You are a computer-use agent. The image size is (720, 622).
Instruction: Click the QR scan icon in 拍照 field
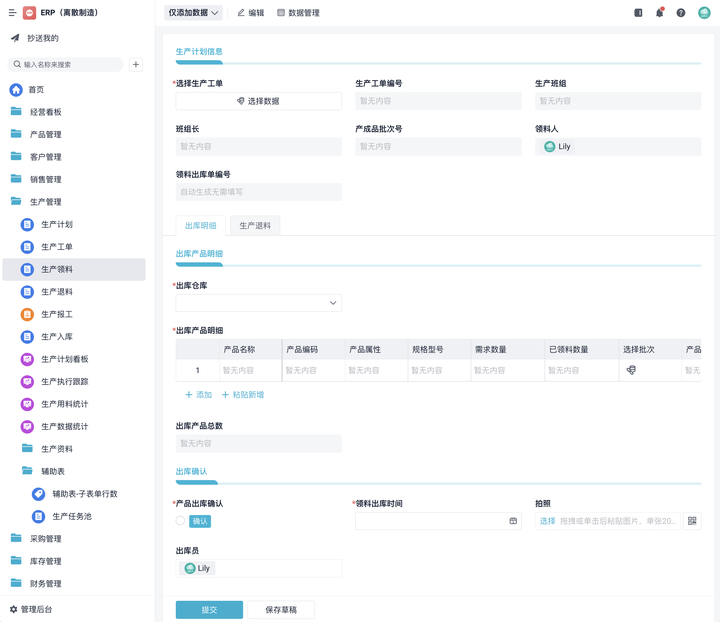(692, 521)
